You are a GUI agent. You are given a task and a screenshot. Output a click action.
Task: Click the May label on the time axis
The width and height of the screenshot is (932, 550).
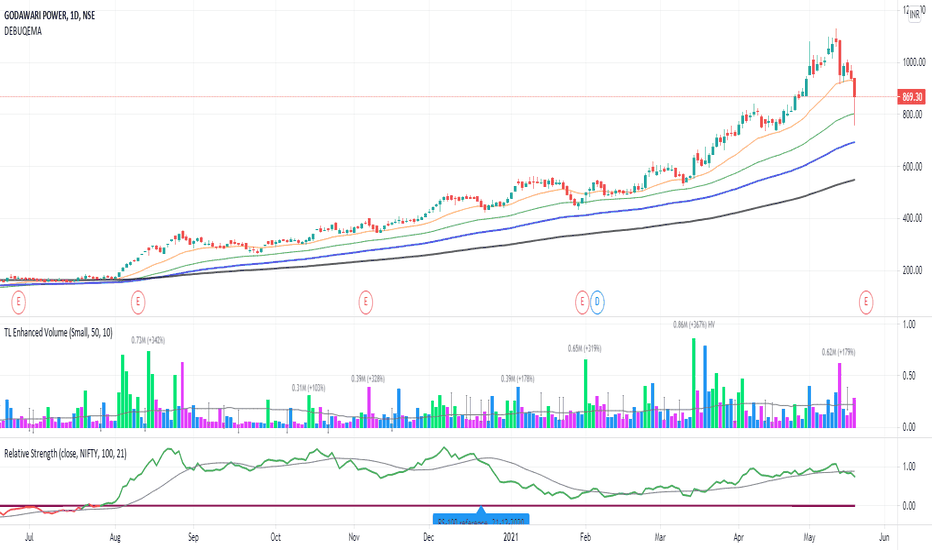(810, 538)
